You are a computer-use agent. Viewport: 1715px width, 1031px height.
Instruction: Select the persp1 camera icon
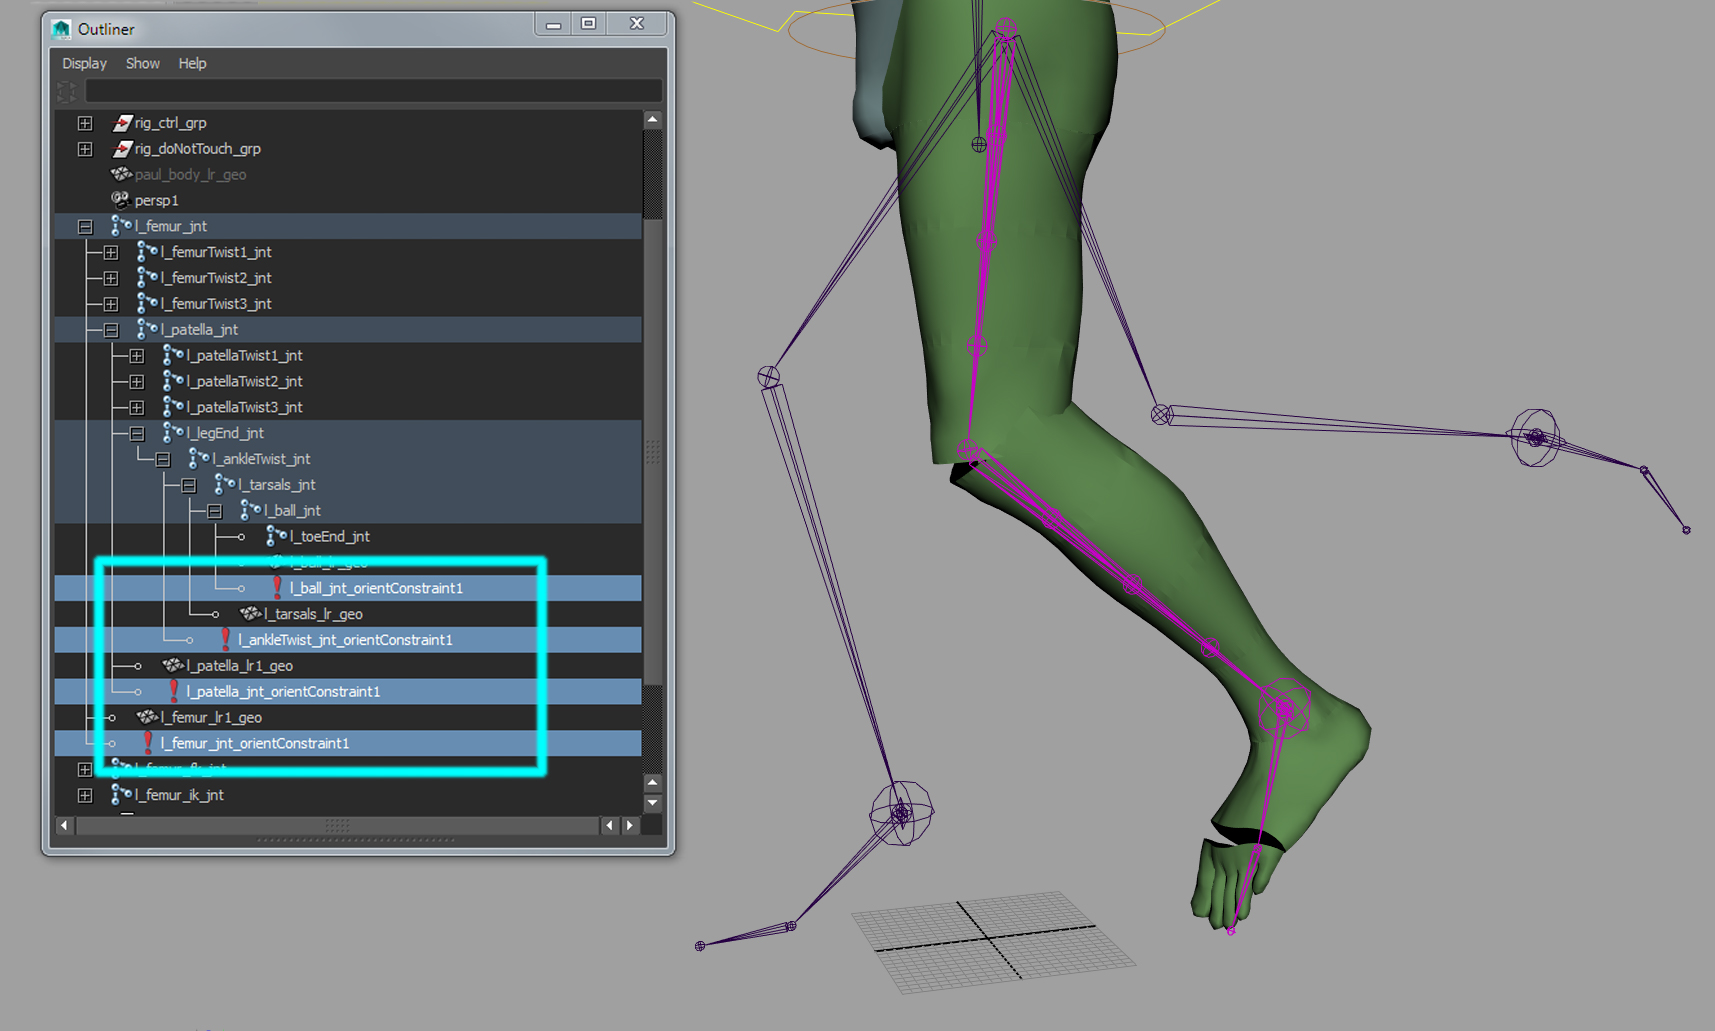click(x=121, y=200)
